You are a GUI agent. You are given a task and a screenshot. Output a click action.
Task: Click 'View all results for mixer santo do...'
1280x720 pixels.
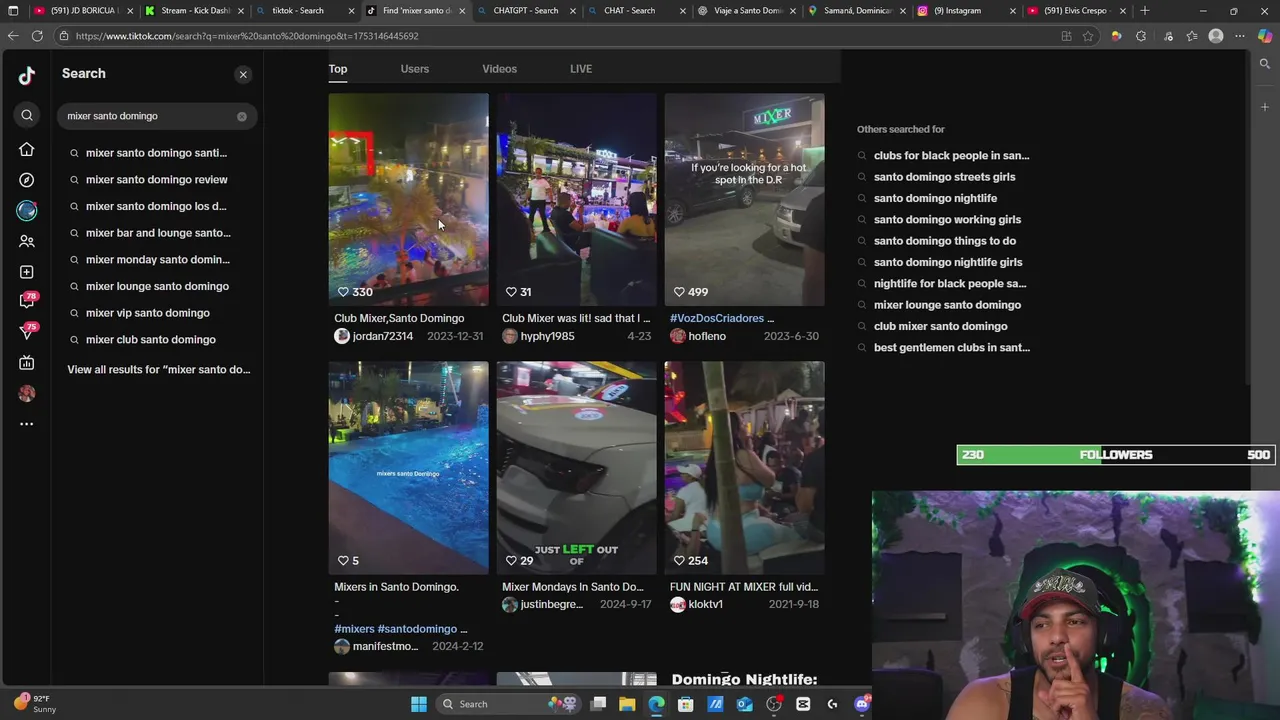click(159, 370)
